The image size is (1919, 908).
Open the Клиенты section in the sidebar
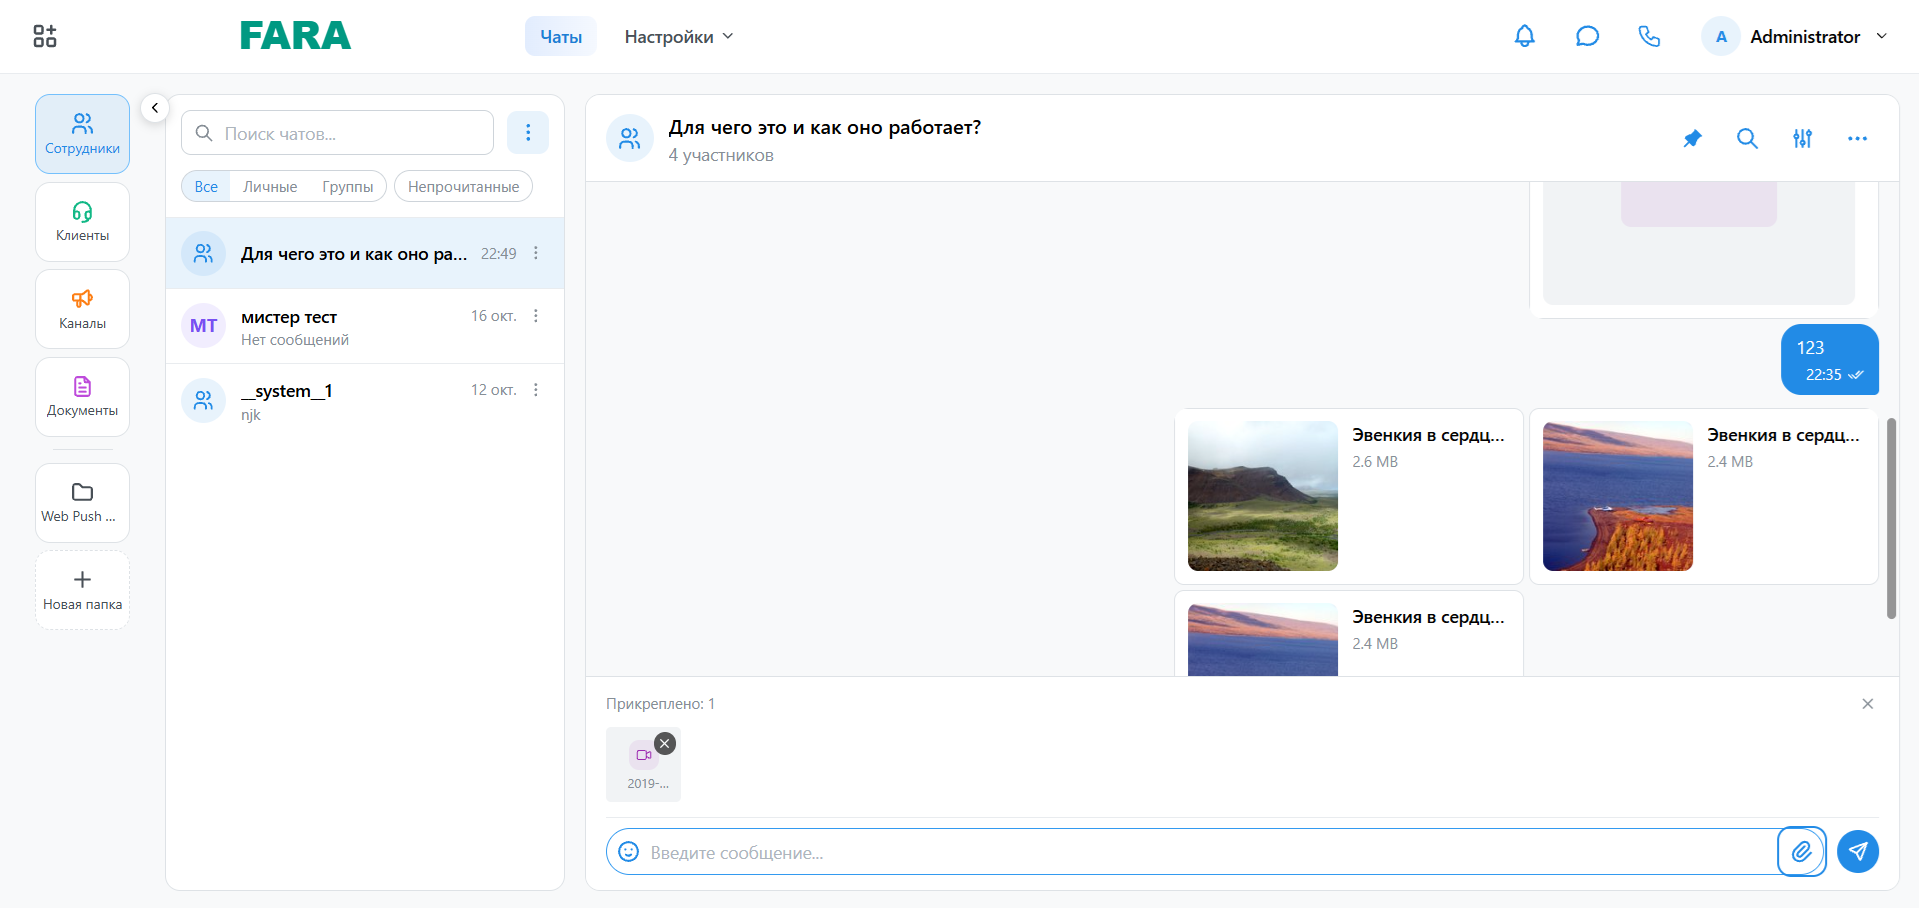[x=82, y=222]
